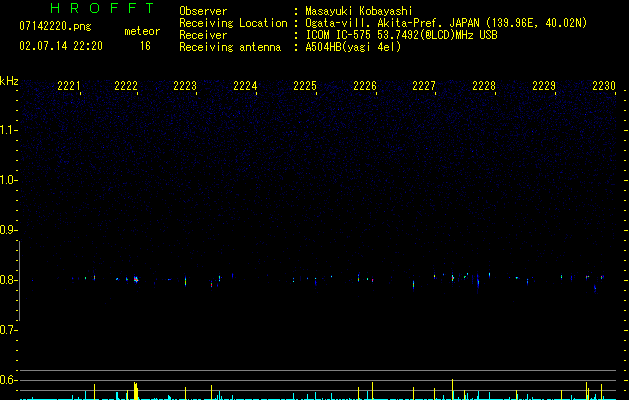Click the 2221 time marker

(69, 86)
